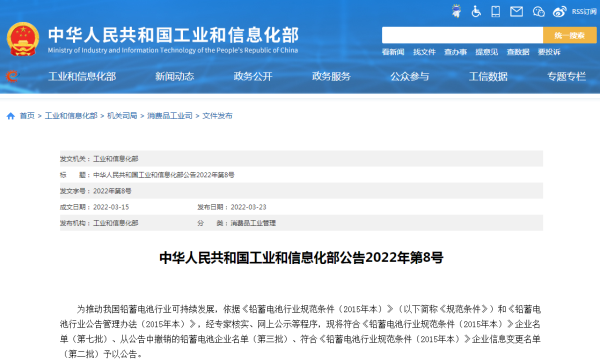This screenshot has width=600, height=362.
Task: Open the 公众参与 navigation menu
Action: pos(410,77)
